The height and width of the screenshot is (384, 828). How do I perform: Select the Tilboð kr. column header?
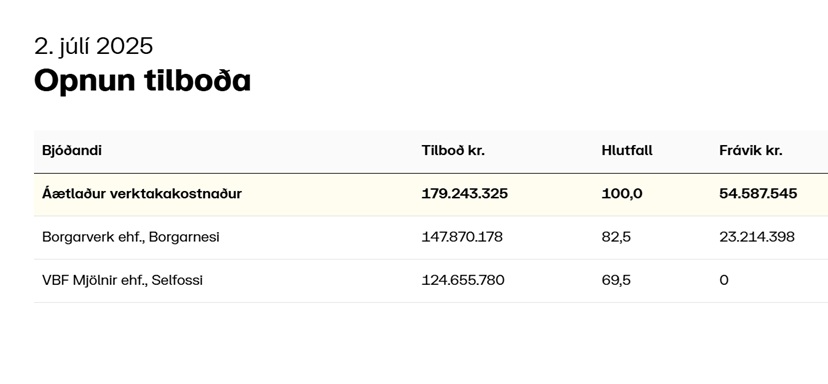click(x=453, y=151)
